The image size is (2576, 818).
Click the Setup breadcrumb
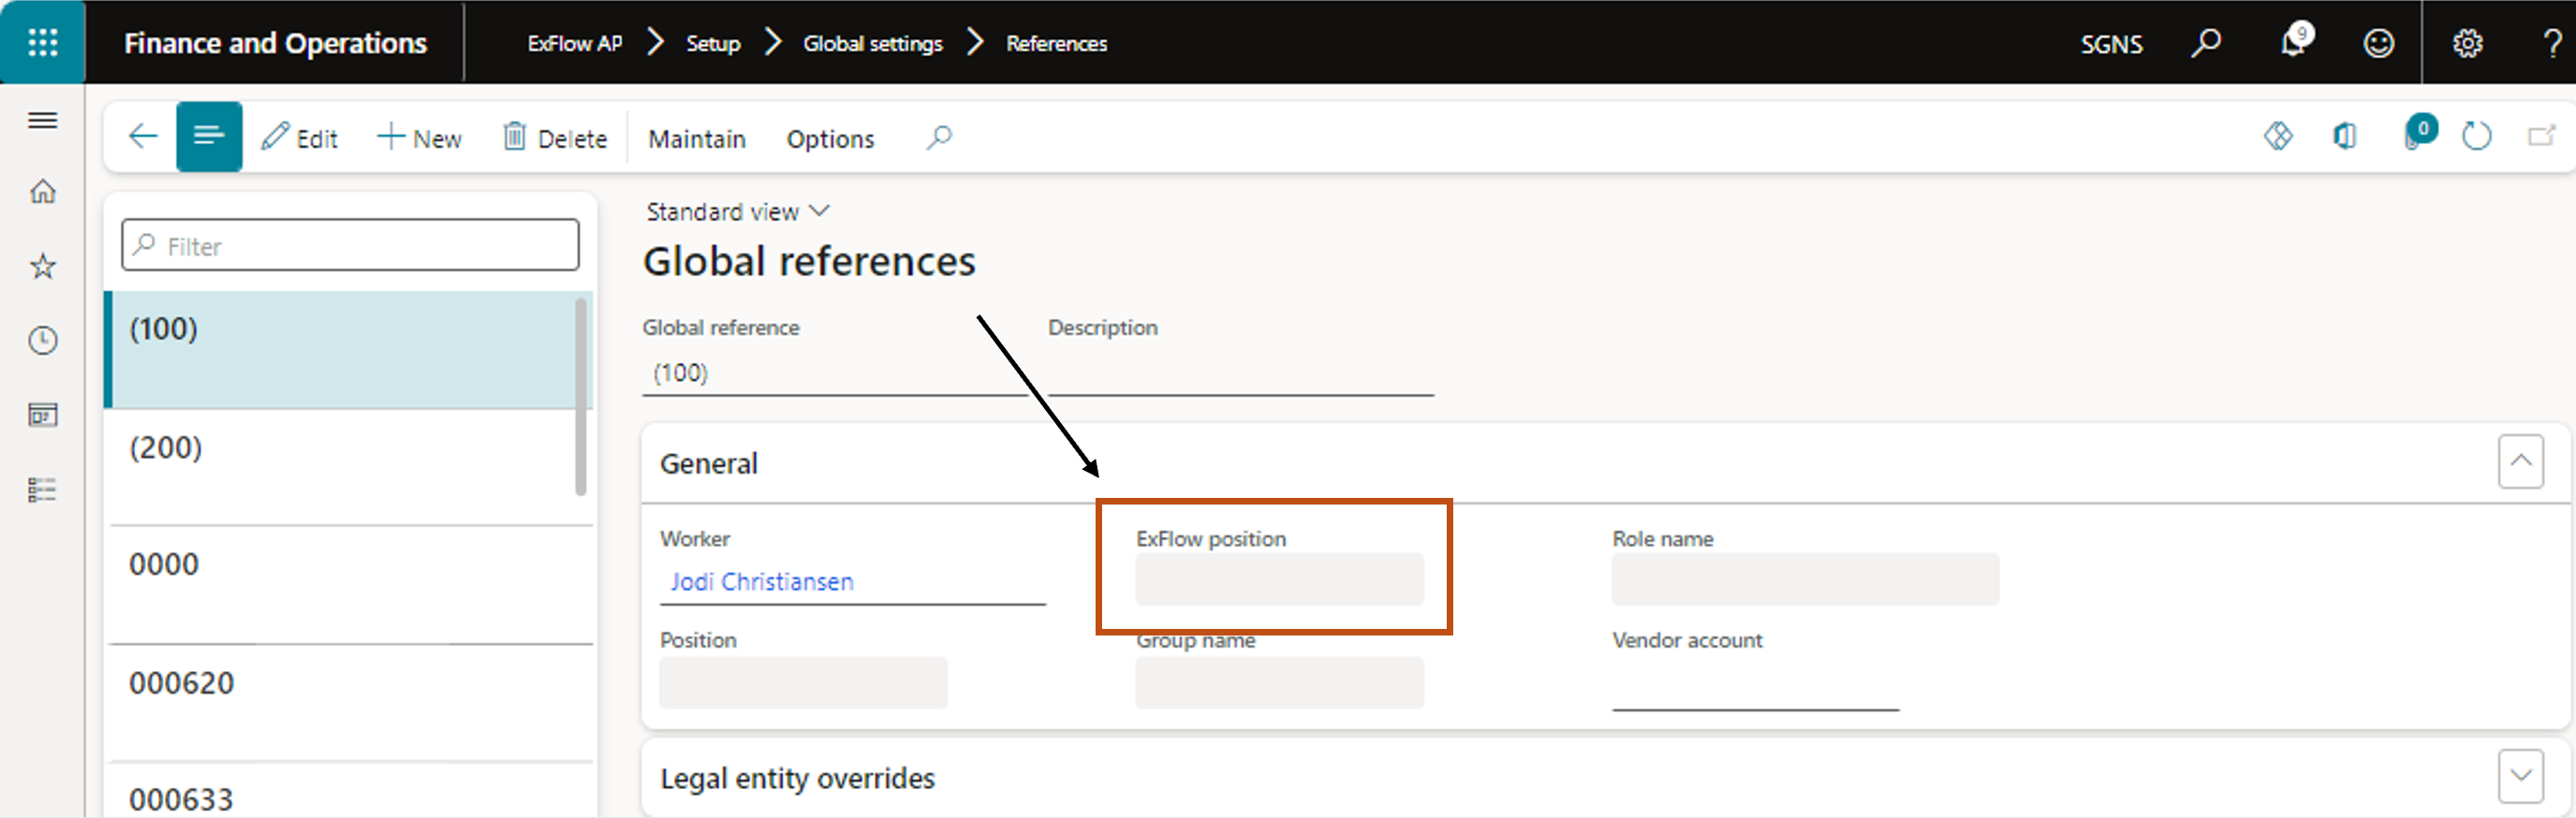[713, 43]
